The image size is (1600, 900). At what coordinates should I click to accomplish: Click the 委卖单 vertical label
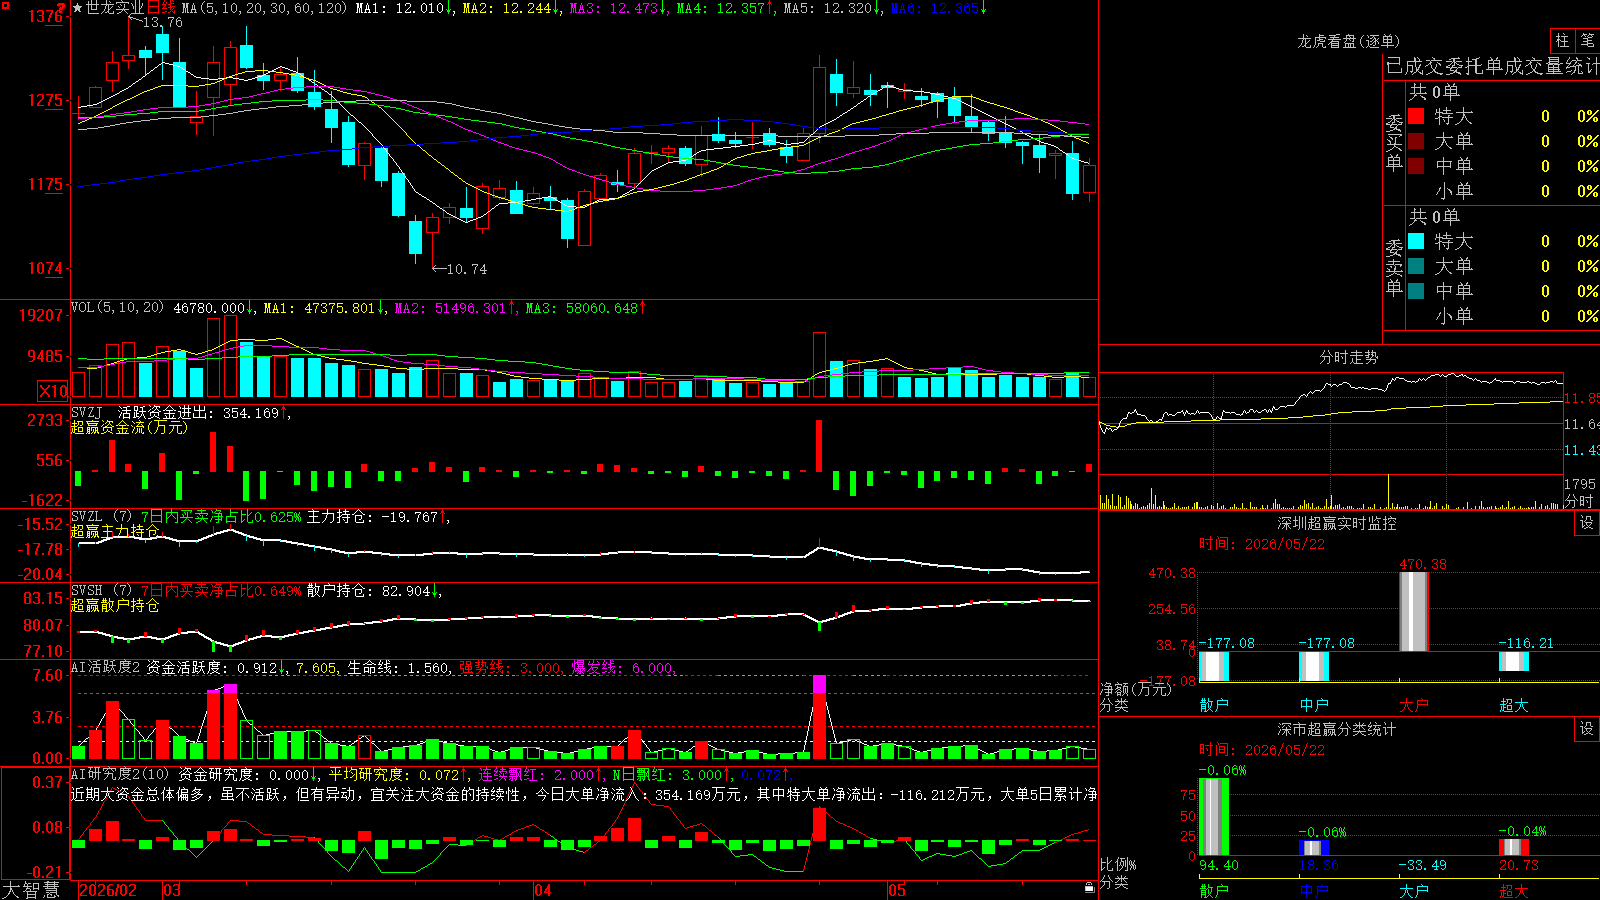tap(1394, 267)
